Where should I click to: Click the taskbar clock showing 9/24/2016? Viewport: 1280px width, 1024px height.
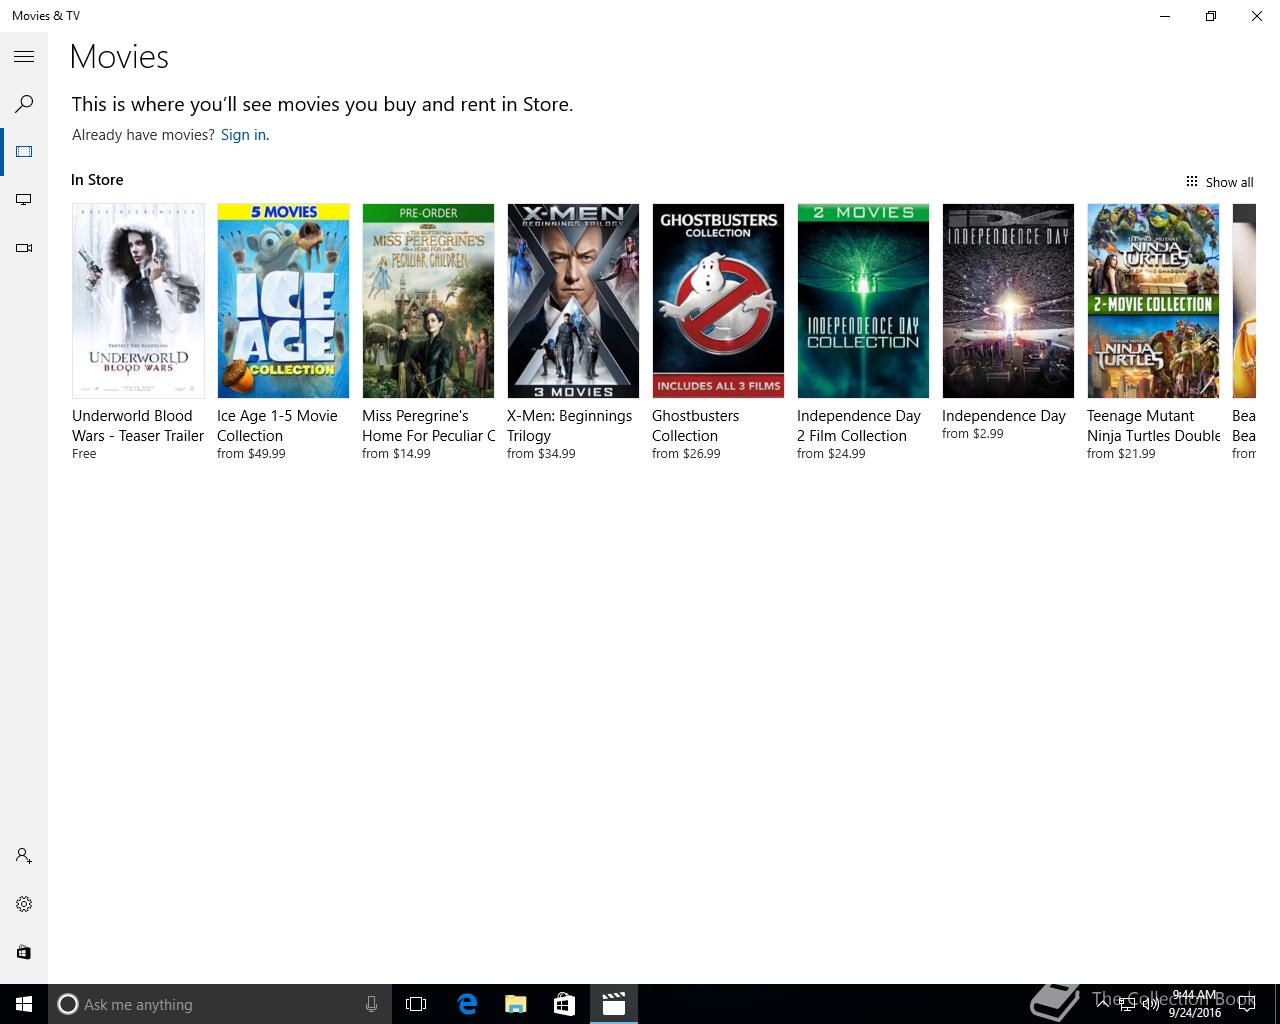pyautogui.click(x=1195, y=1004)
